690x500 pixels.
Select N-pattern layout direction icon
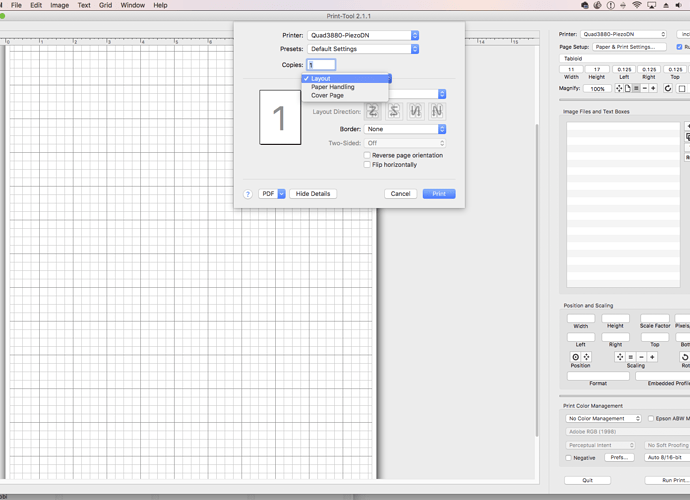click(437, 111)
